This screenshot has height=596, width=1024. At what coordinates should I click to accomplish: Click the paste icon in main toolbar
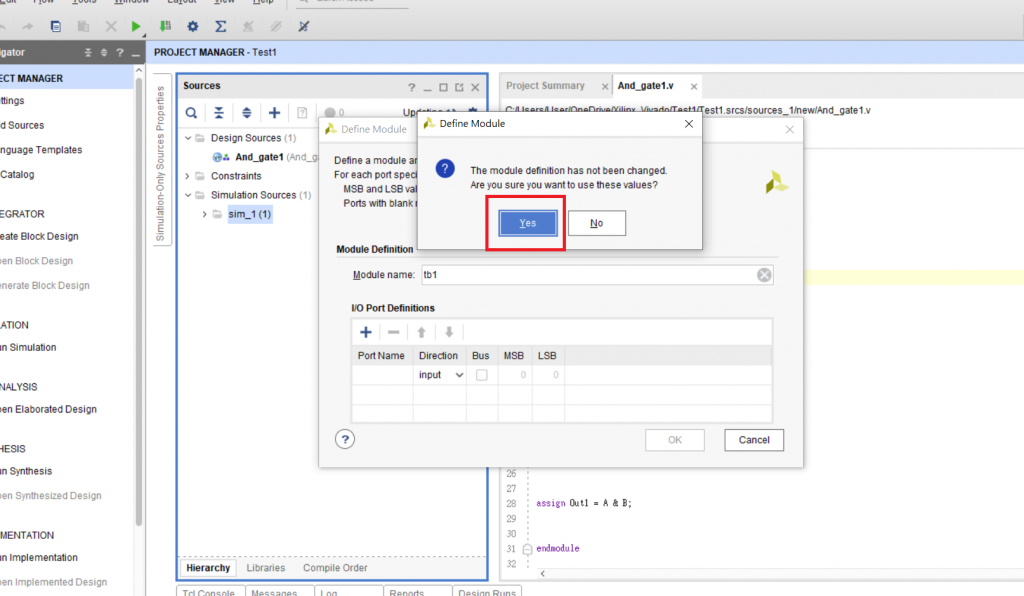pyautogui.click(x=83, y=27)
